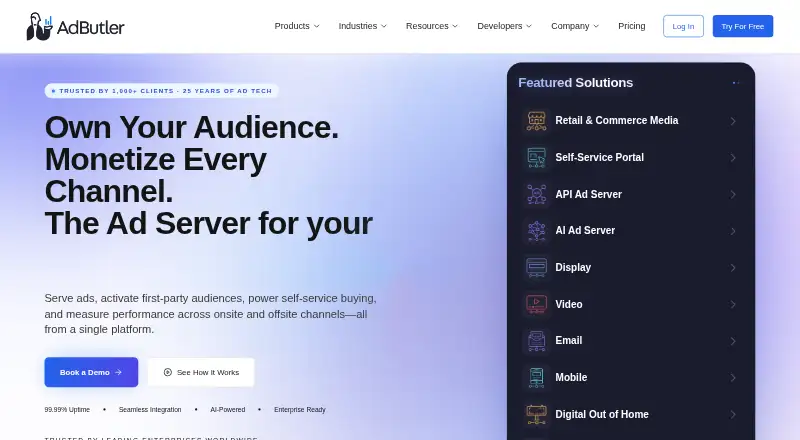Click the Self-Service Portal icon
Image resolution: width=800 pixels, height=440 pixels.
[536, 158]
